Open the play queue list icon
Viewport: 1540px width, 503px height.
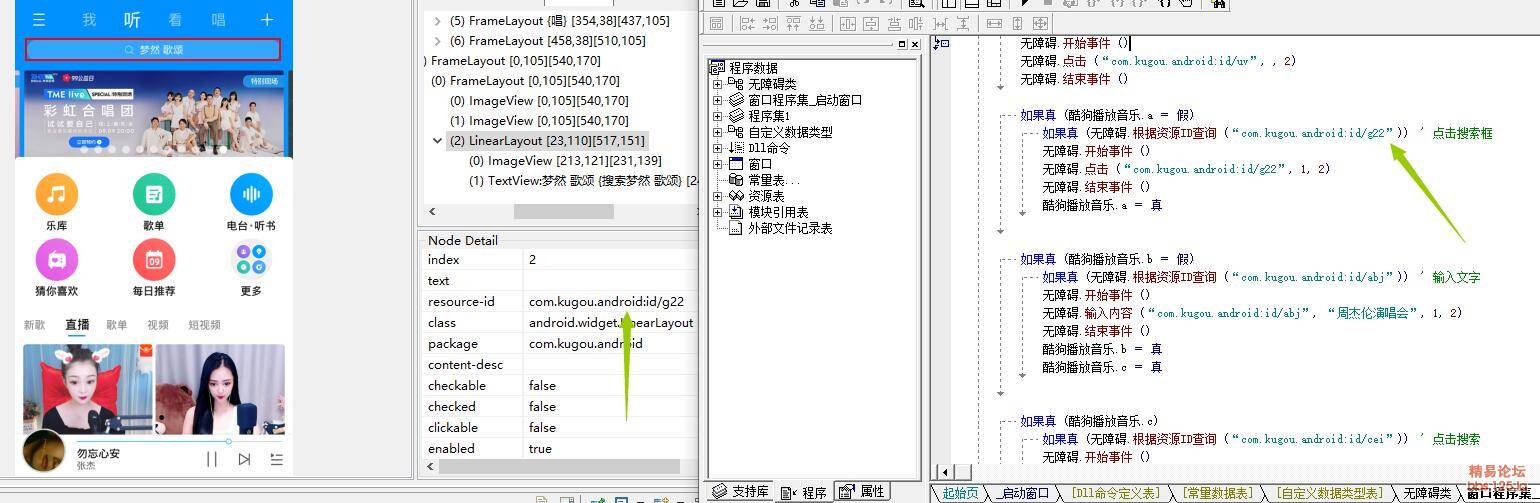pos(277,459)
